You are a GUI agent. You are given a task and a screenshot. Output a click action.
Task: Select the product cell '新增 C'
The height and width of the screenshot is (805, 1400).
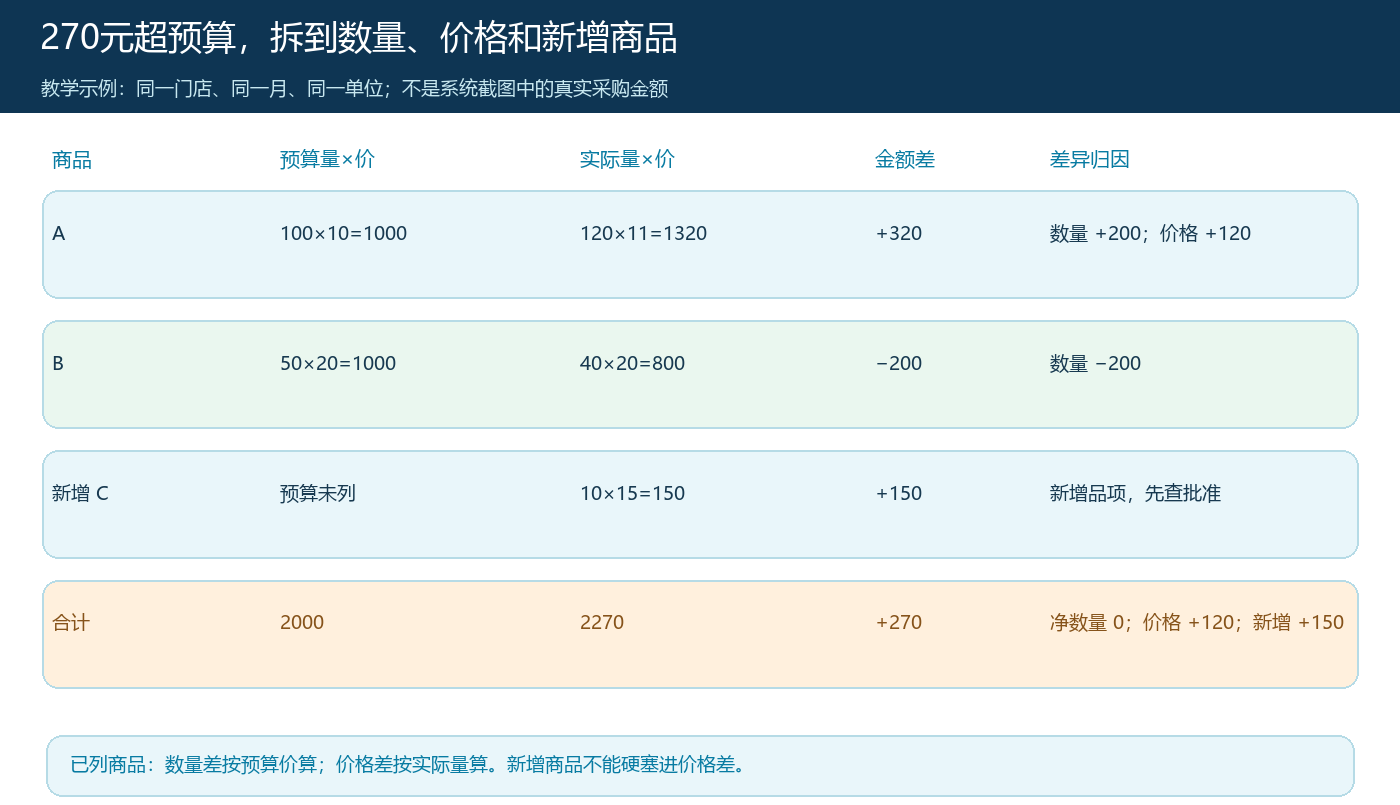point(80,493)
